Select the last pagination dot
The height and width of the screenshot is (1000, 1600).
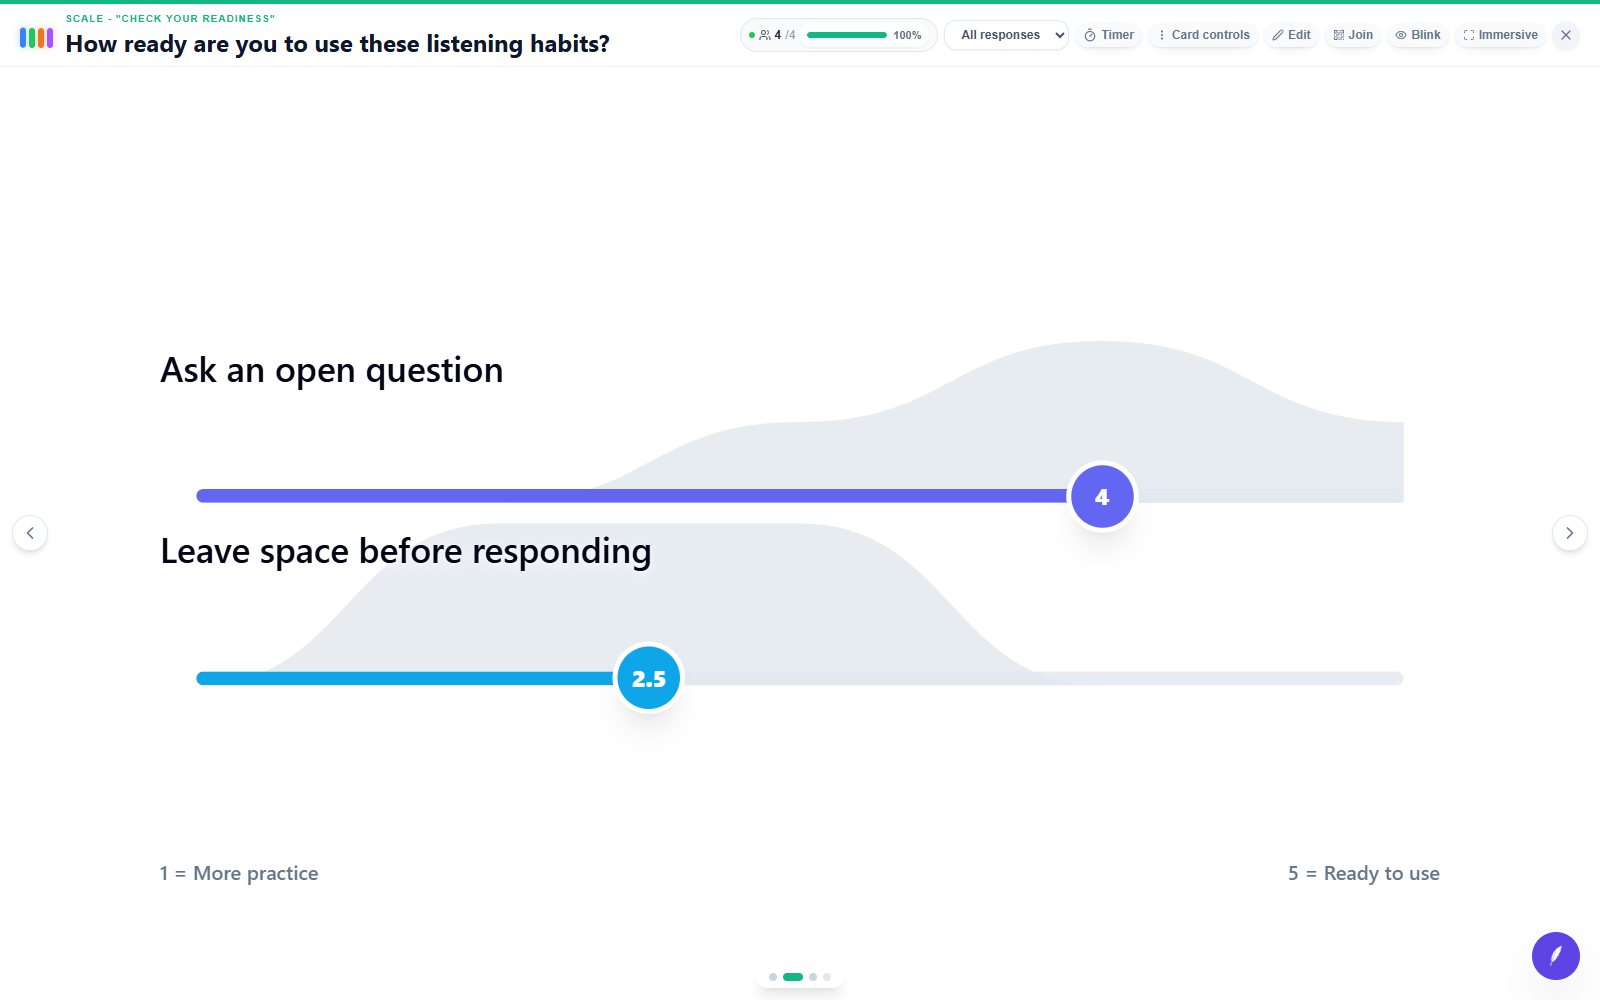coord(827,977)
